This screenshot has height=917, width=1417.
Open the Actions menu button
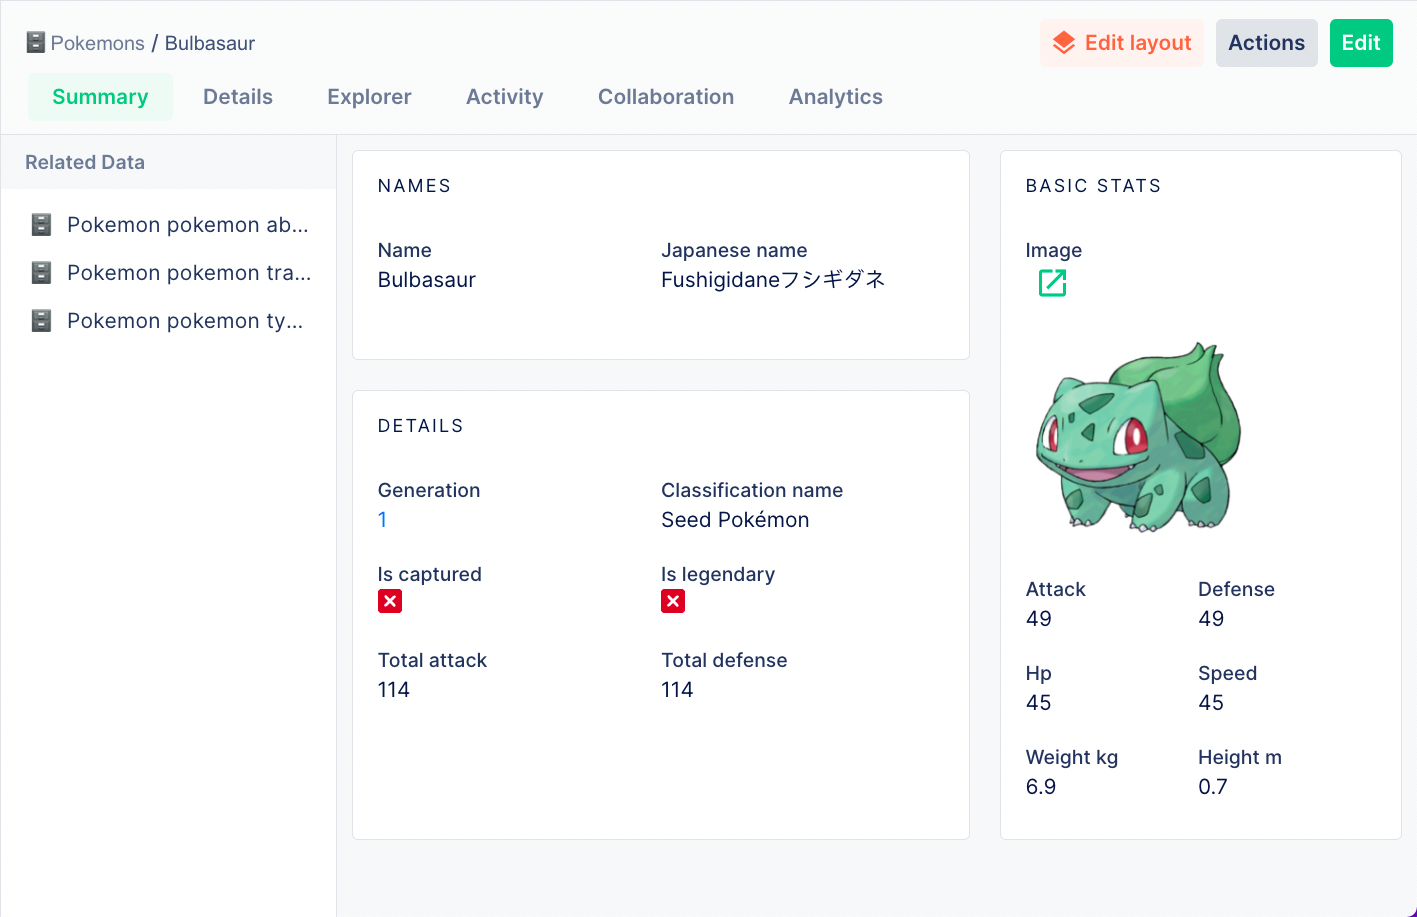[x=1267, y=43]
